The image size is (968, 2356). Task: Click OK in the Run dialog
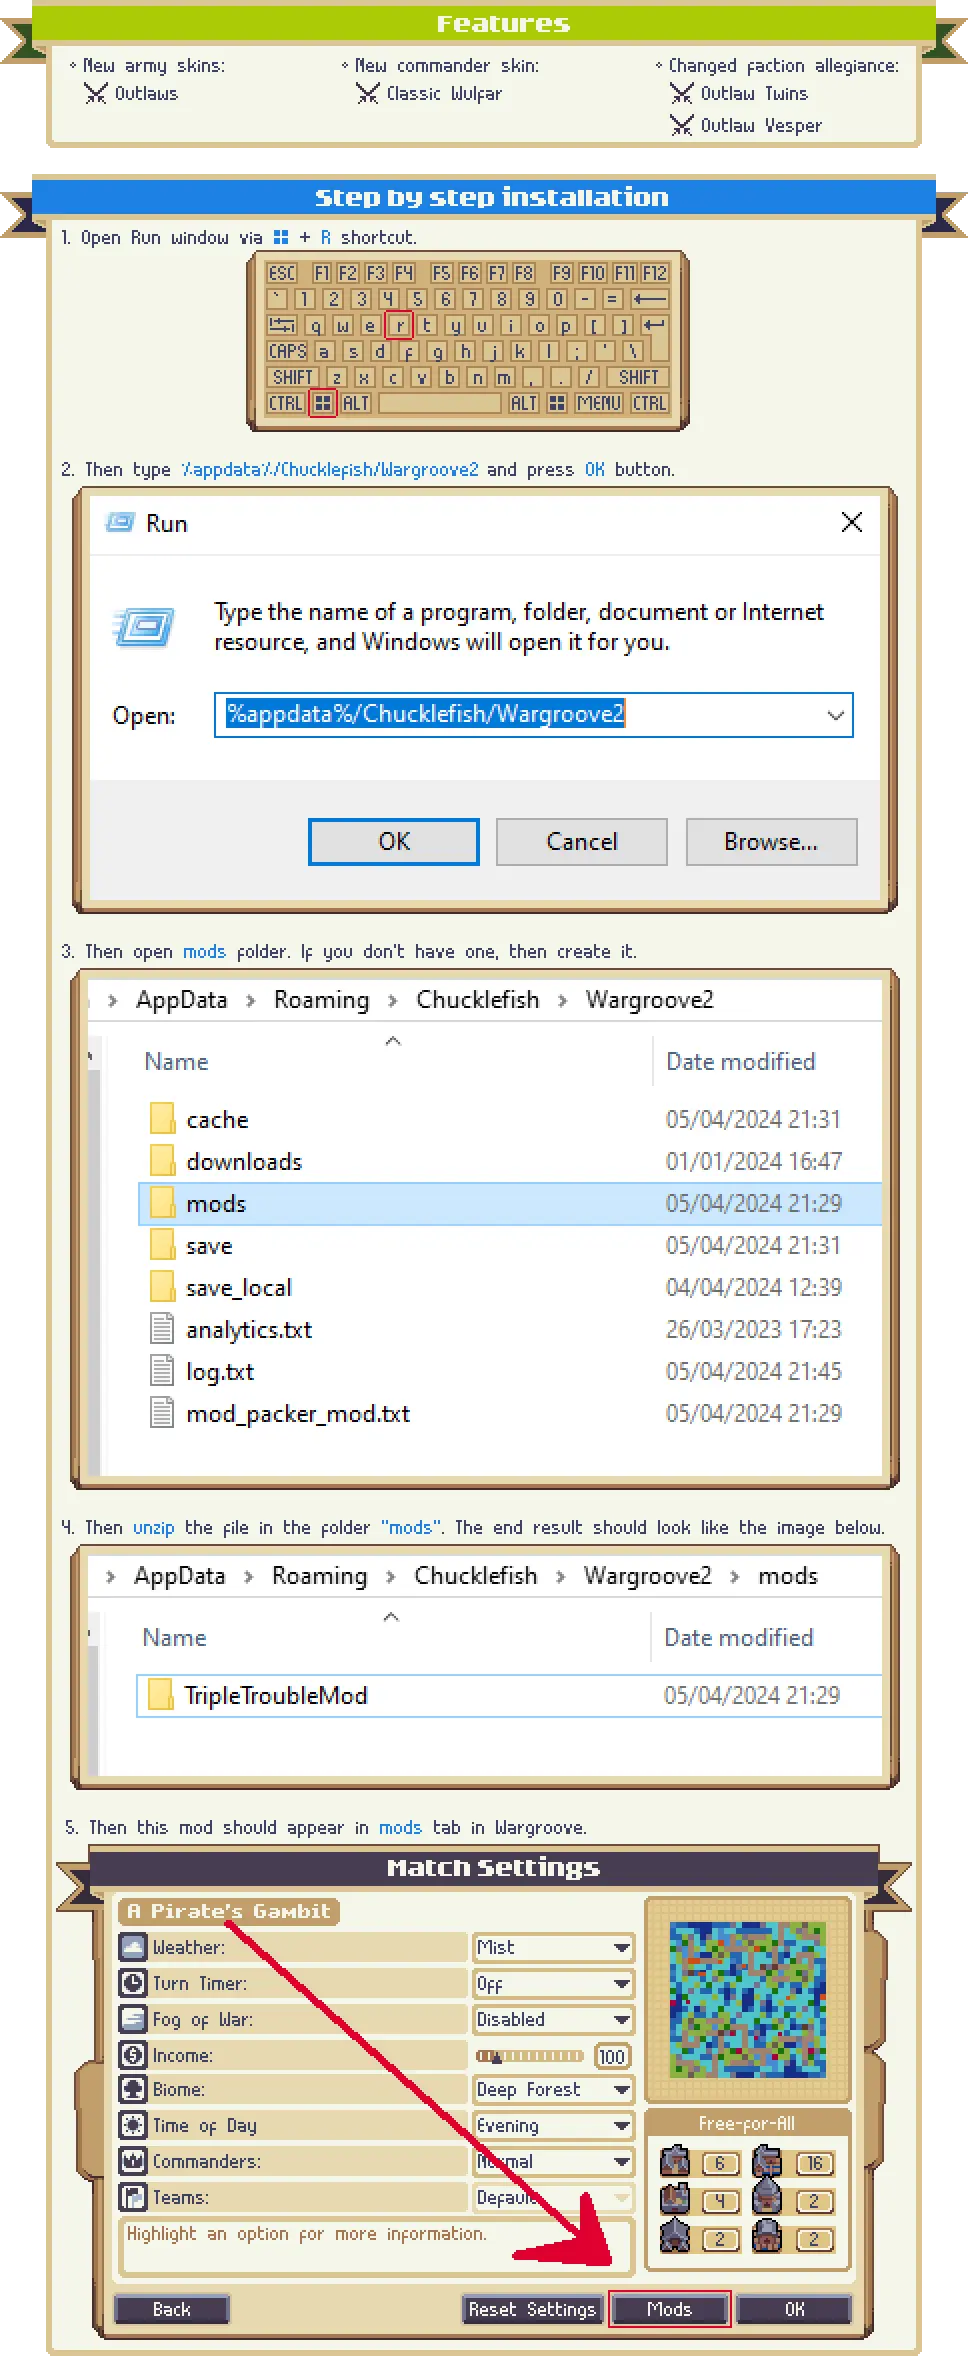394,842
